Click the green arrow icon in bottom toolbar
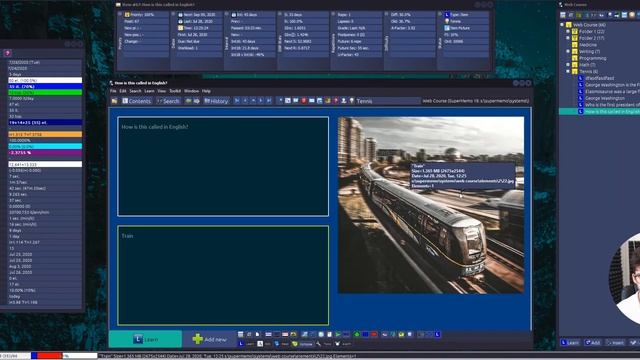Viewport: 640px width, 360px height. pos(357,334)
